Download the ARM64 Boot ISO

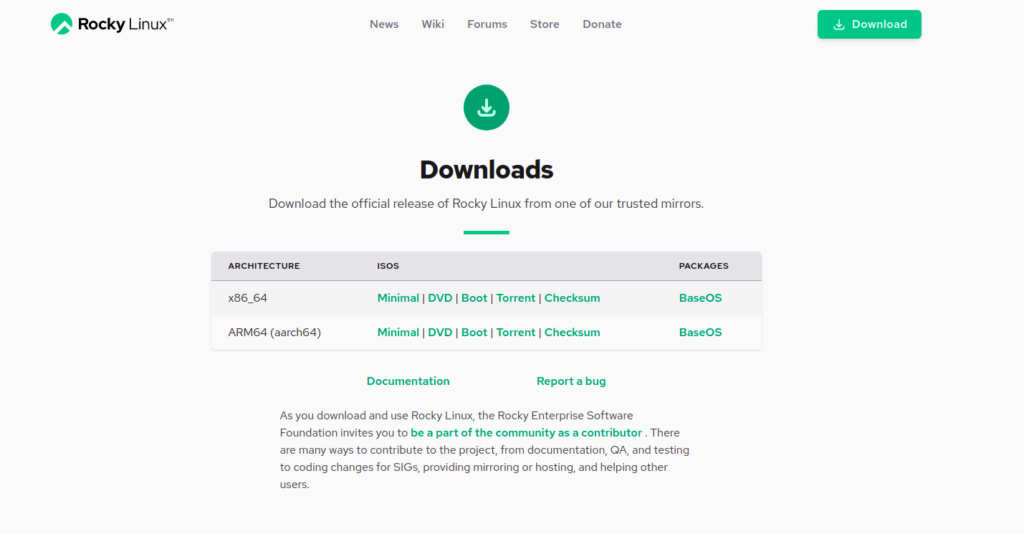tap(474, 332)
